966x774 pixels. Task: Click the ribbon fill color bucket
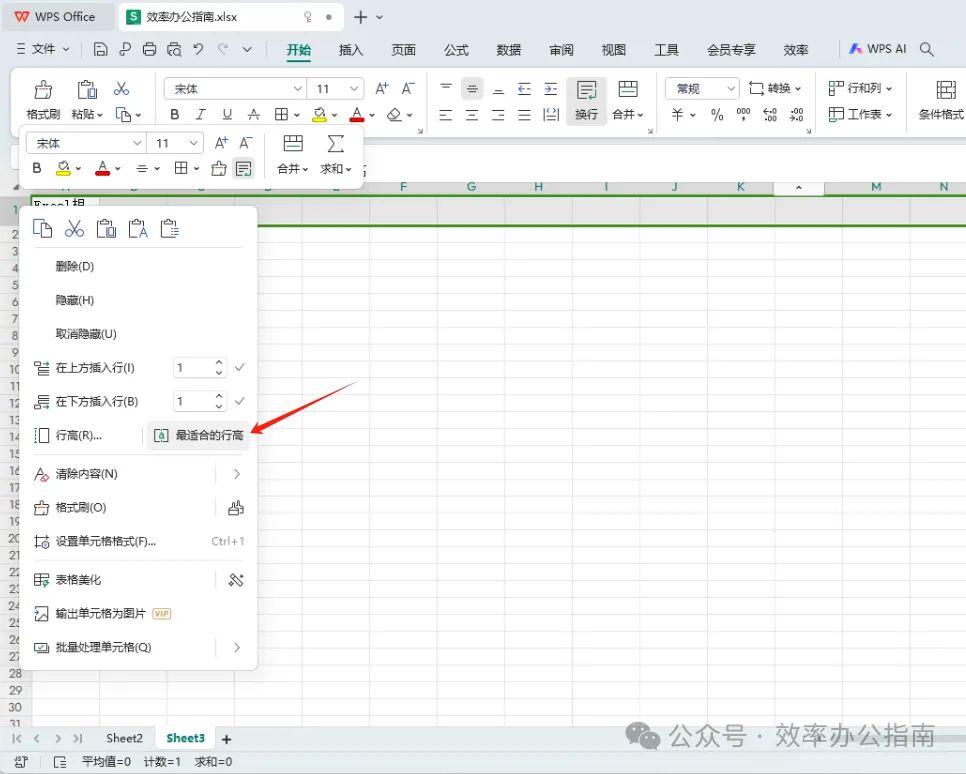click(x=319, y=115)
